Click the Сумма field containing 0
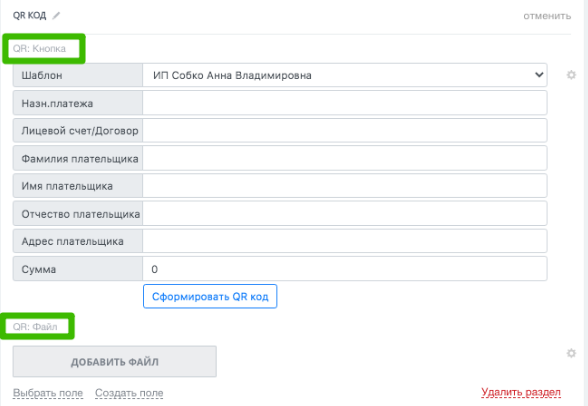The width and height of the screenshot is (588, 406). click(x=344, y=269)
